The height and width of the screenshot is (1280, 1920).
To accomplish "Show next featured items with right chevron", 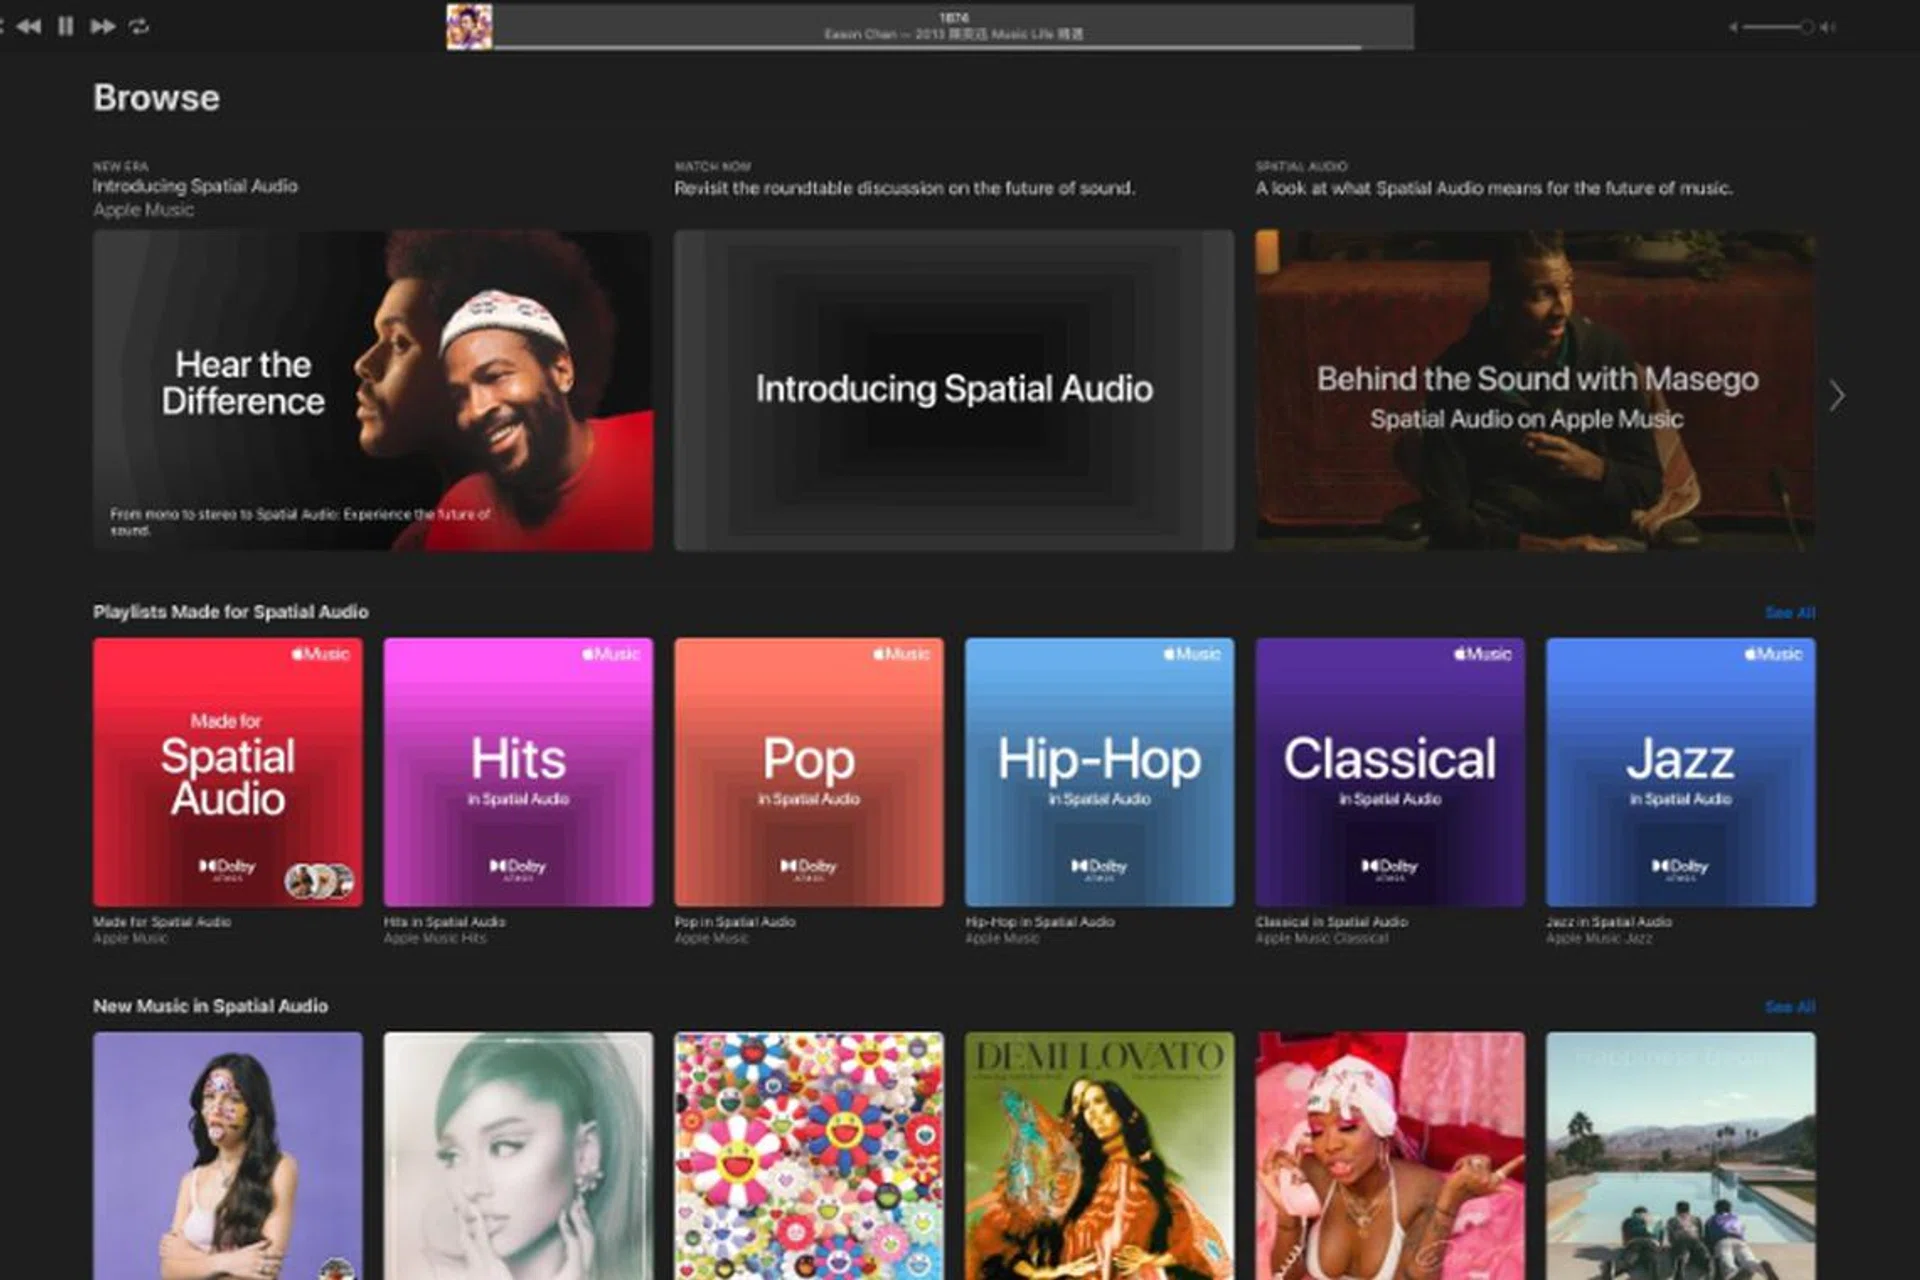I will [1836, 396].
